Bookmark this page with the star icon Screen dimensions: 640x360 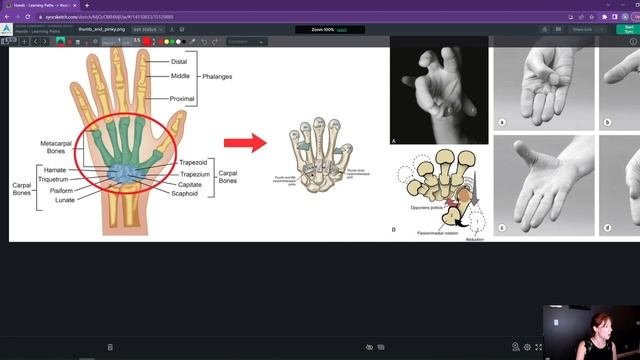coord(591,17)
